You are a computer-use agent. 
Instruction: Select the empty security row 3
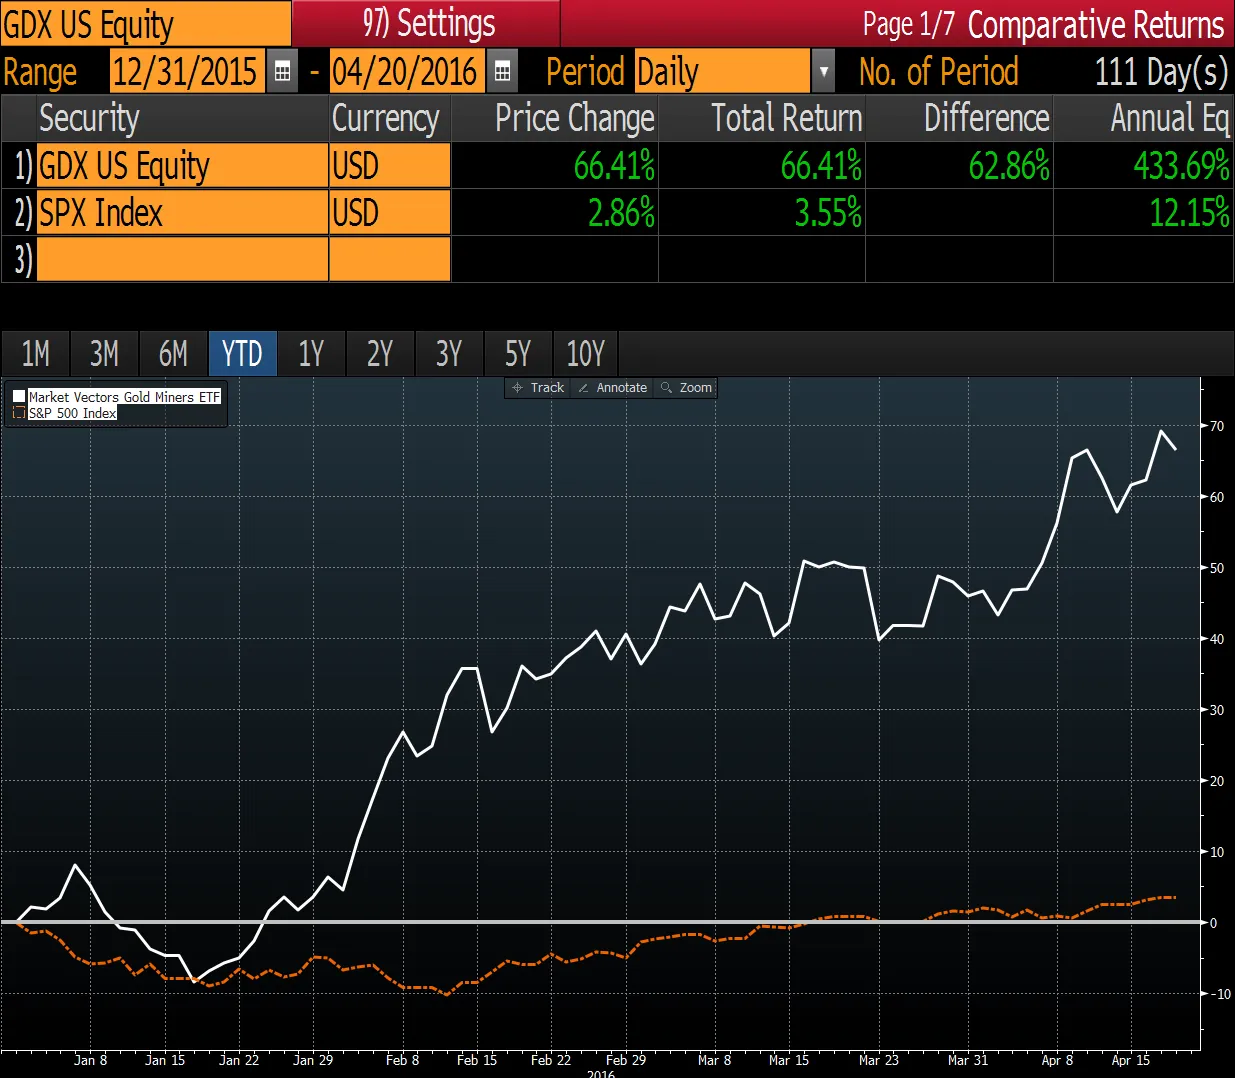click(180, 259)
